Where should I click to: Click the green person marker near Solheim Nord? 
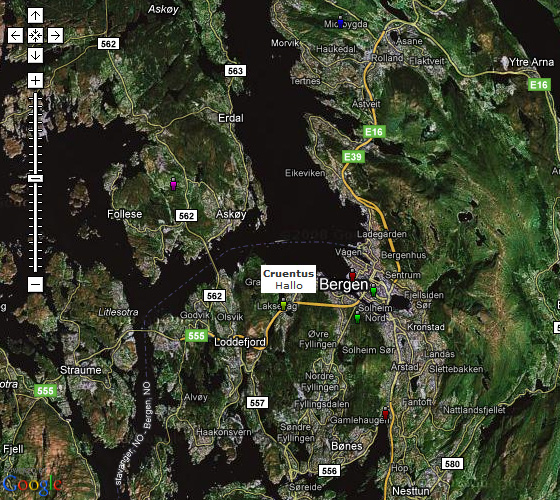click(x=357, y=317)
